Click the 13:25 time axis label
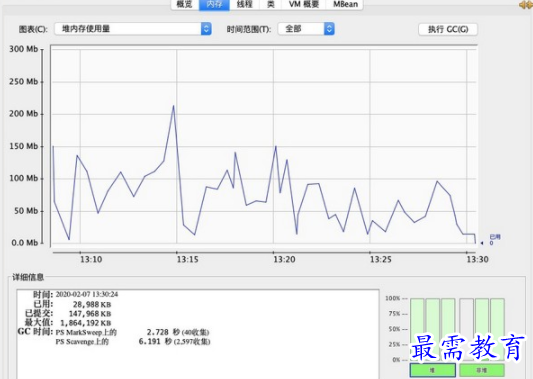The width and height of the screenshot is (533, 379). tap(381, 260)
